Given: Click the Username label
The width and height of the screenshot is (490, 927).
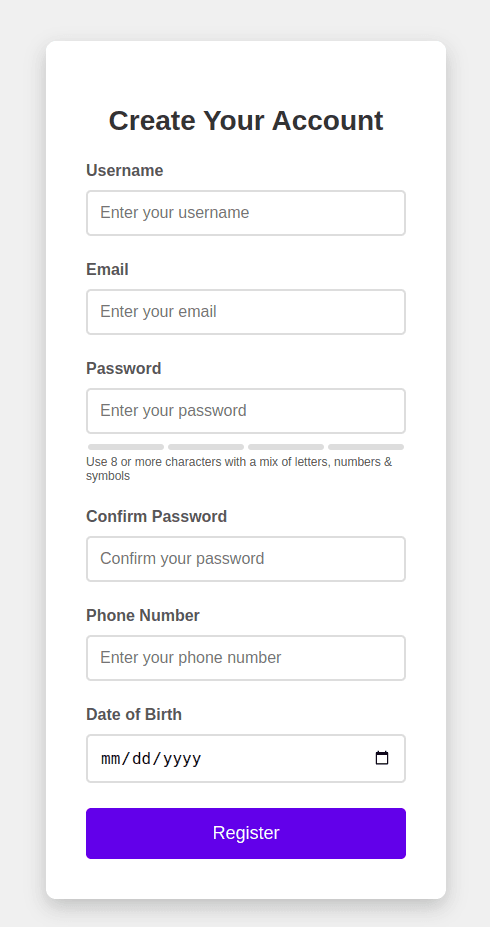Looking at the screenshot, I should point(125,170).
